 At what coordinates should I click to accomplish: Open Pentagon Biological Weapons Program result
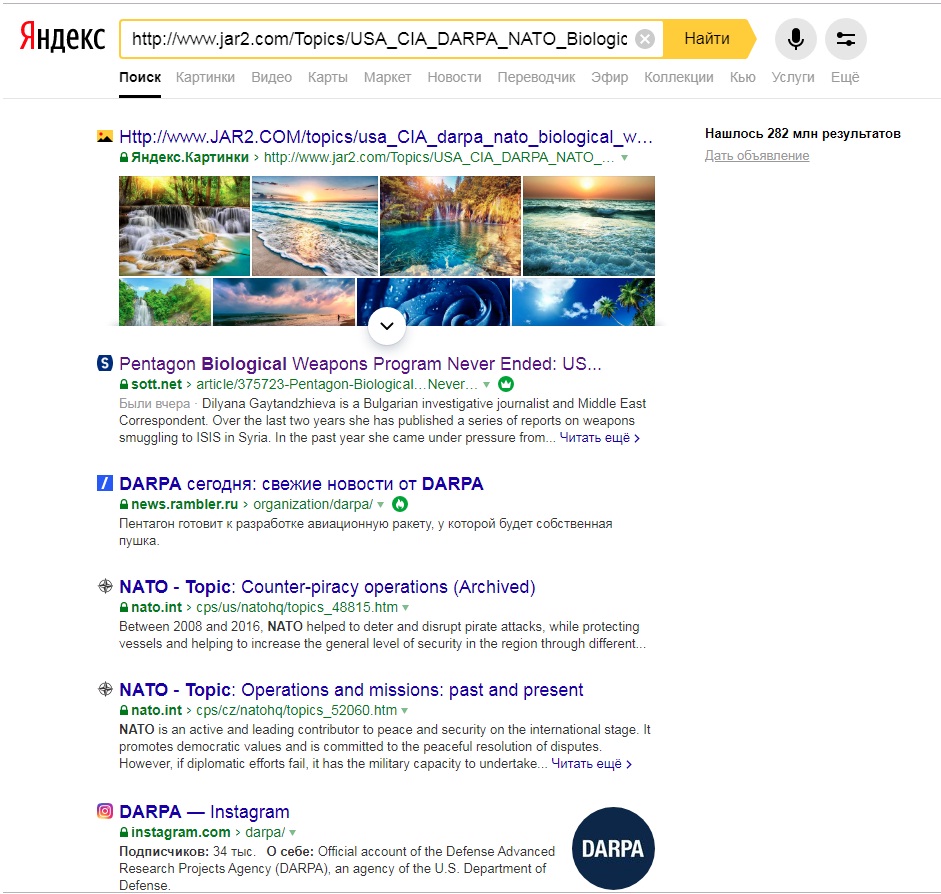pyautogui.click(x=360, y=364)
